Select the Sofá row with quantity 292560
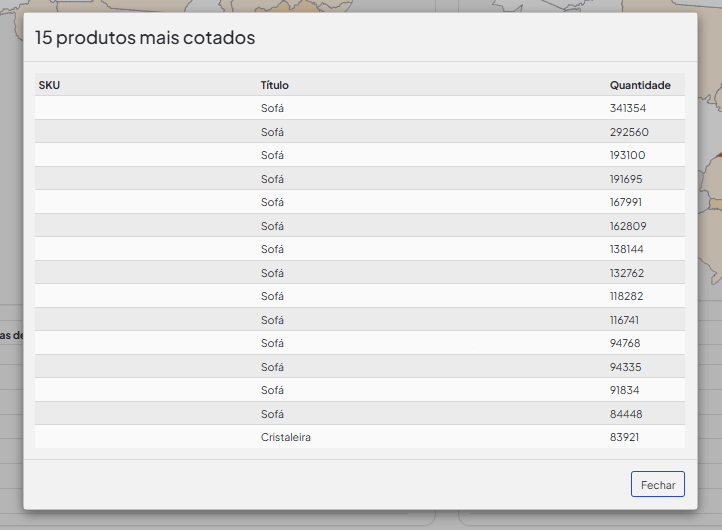Image resolution: width=722 pixels, height=530 pixels. coord(360,132)
